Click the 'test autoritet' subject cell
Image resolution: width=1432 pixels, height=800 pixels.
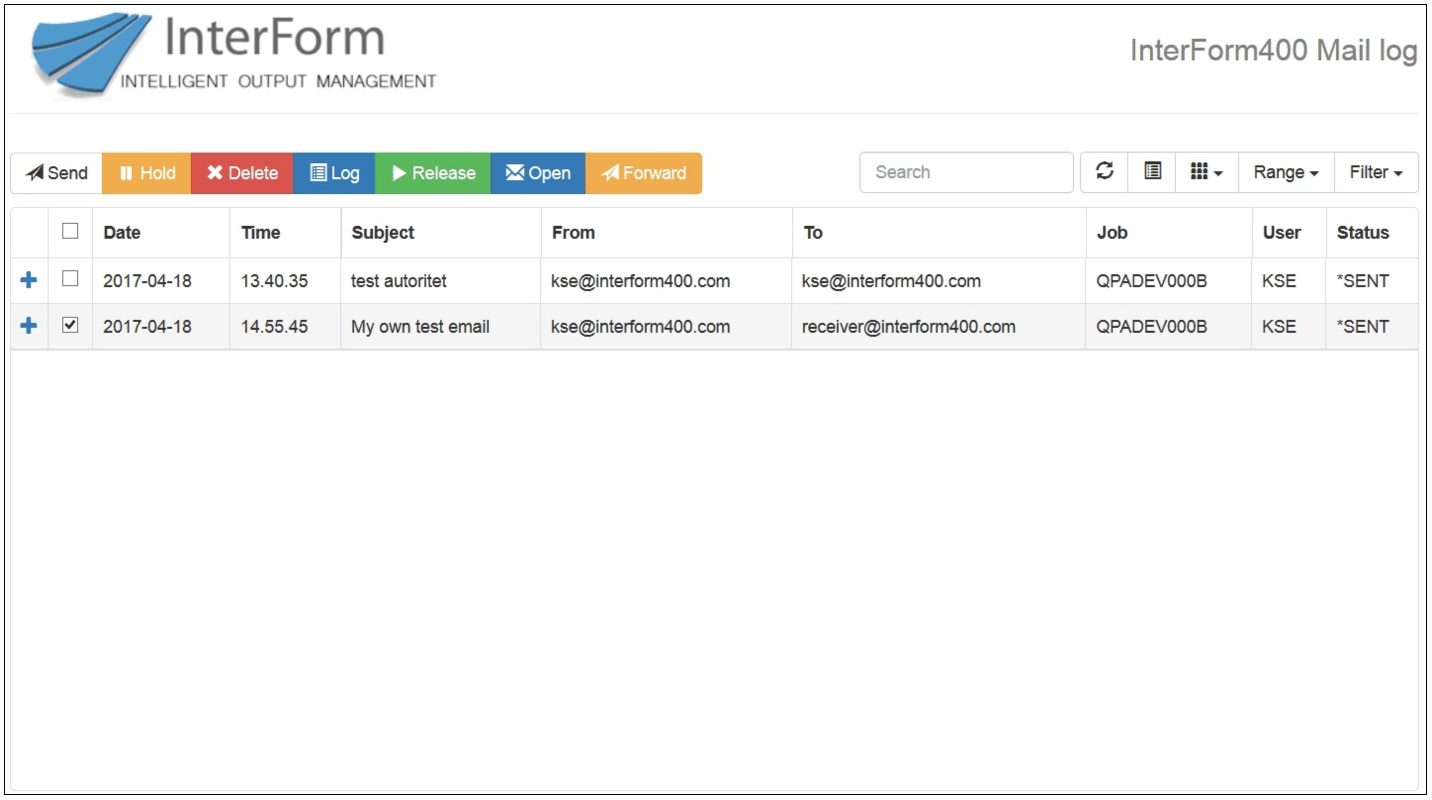441,281
